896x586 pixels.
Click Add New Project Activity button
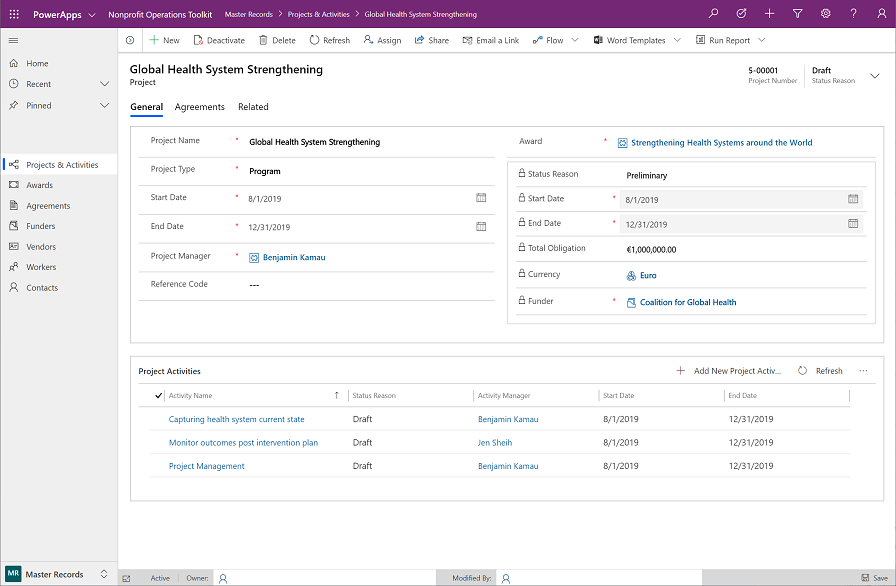(730, 371)
